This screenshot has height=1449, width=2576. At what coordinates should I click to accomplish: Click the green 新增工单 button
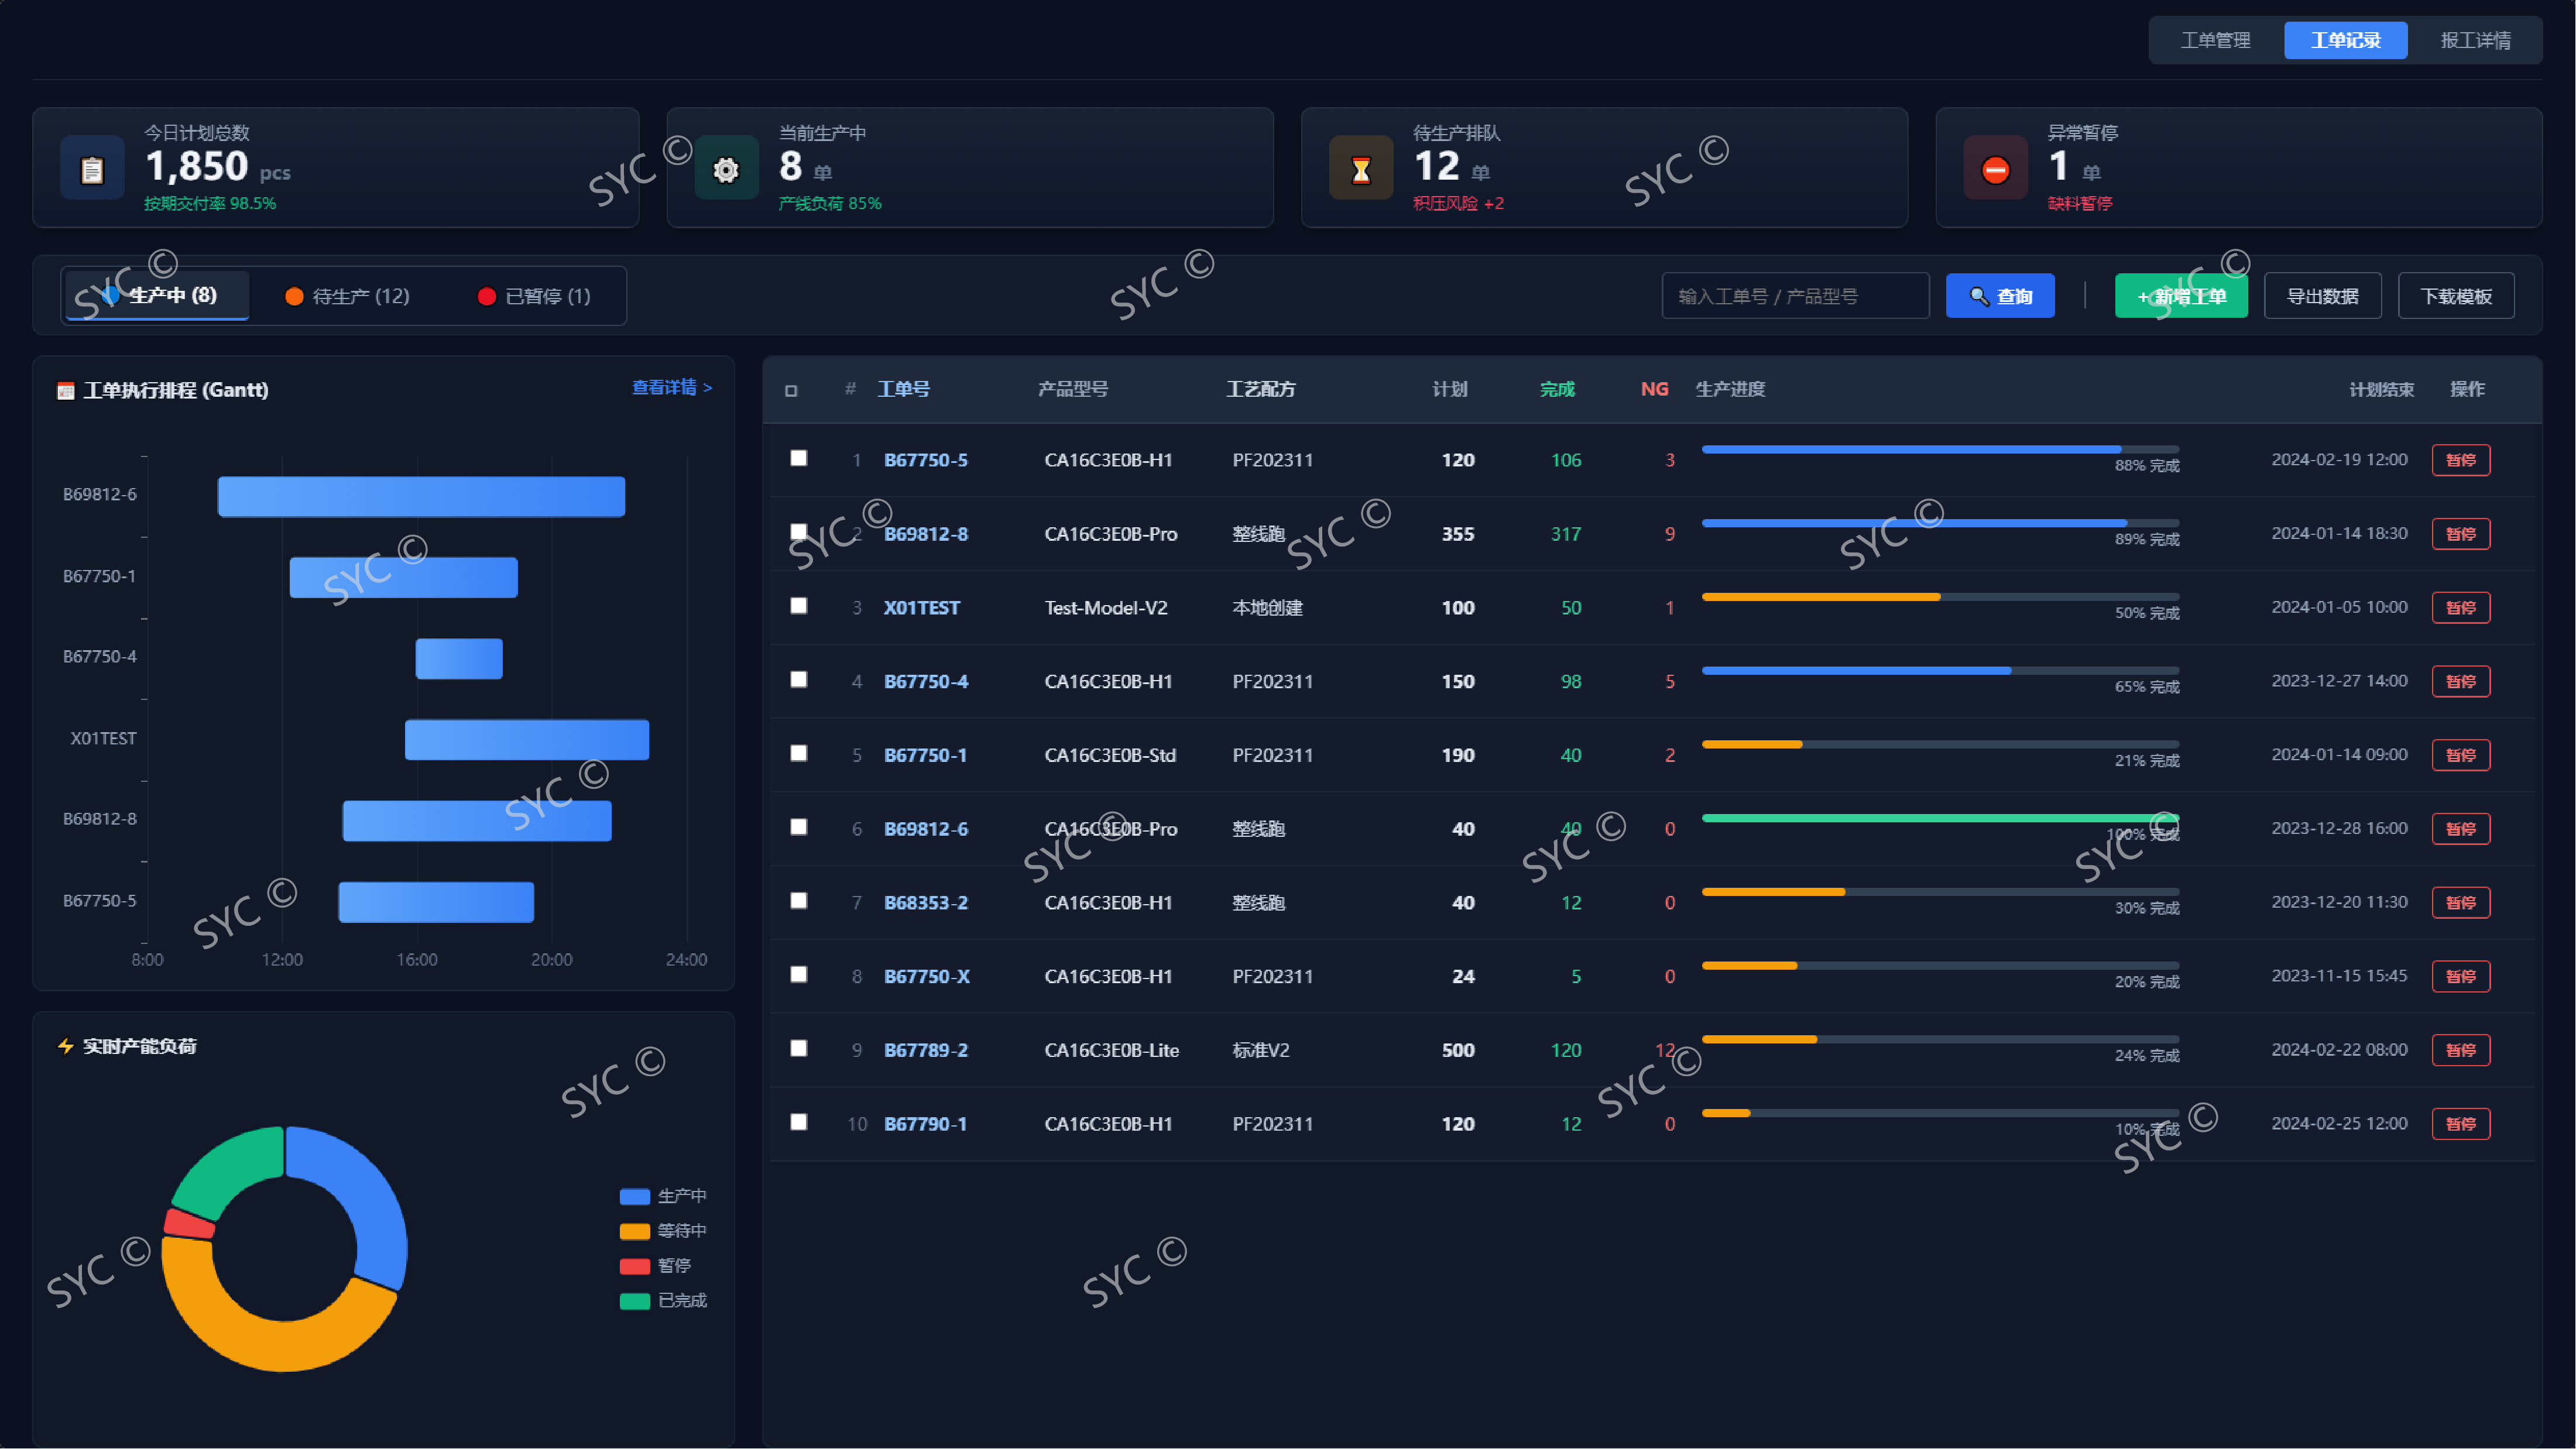coord(2181,296)
